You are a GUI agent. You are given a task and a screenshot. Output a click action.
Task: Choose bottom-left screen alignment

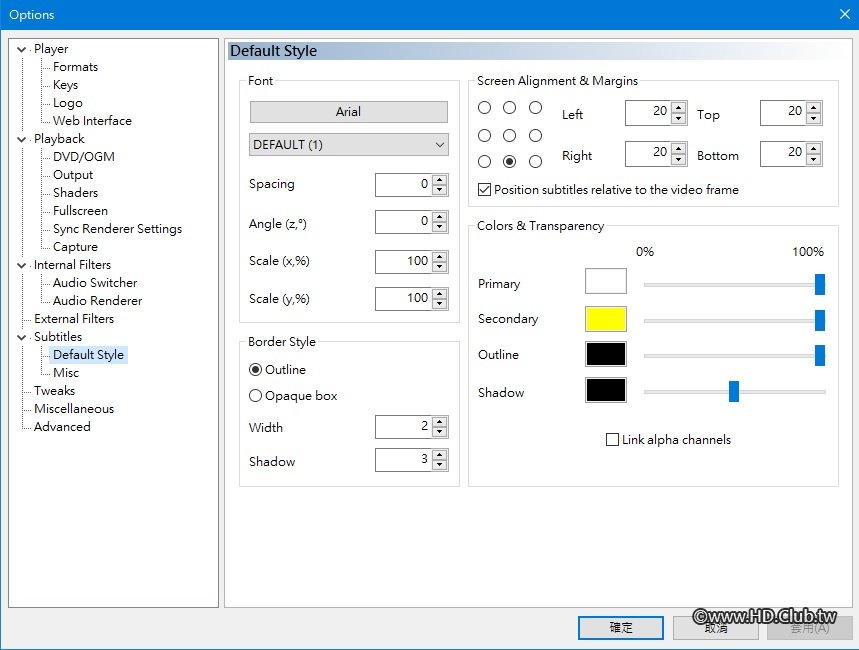[x=484, y=162]
